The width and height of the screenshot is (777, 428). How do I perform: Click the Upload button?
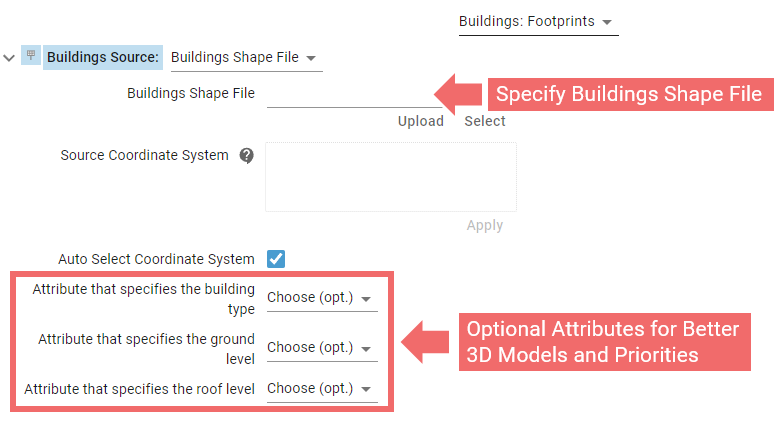420,121
